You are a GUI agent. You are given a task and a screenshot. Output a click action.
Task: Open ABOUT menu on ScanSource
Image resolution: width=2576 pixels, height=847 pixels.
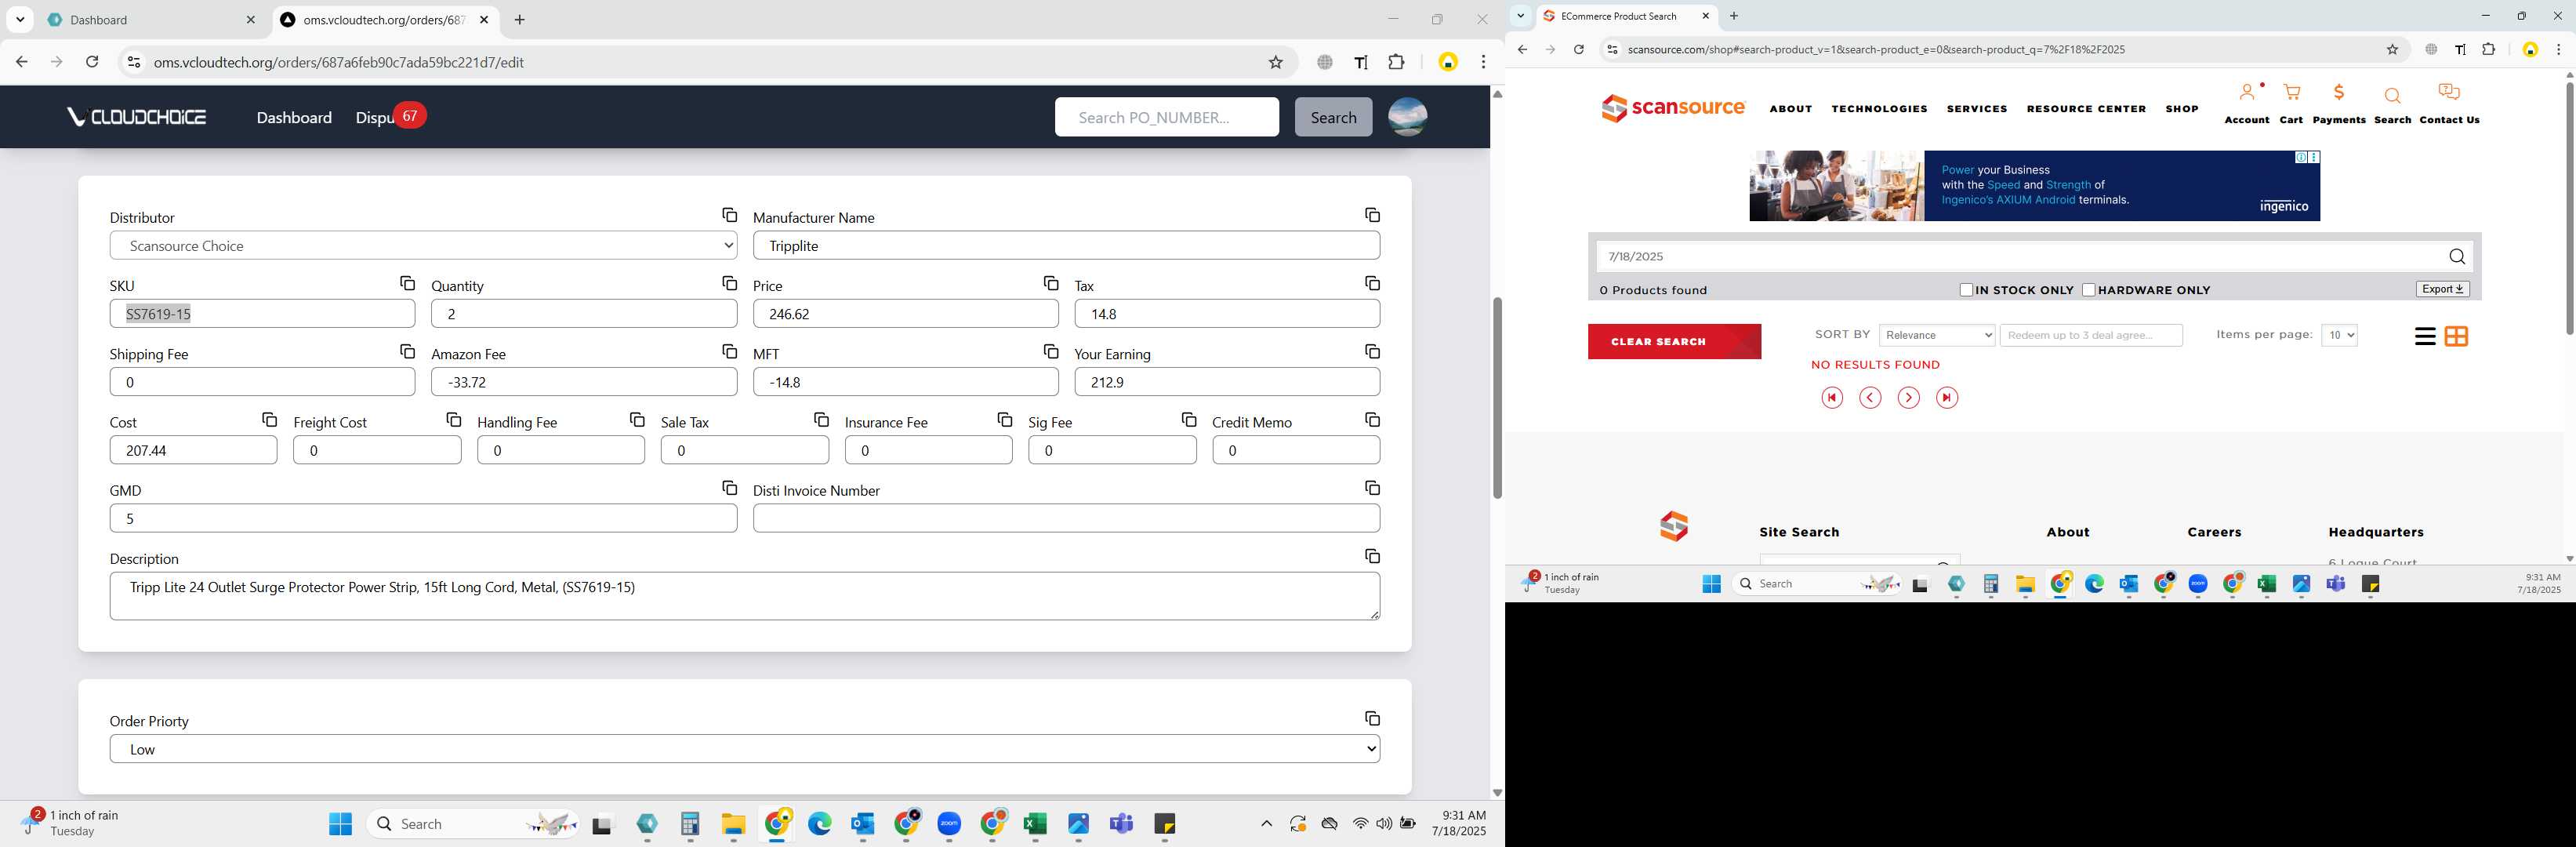tap(1790, 109)
